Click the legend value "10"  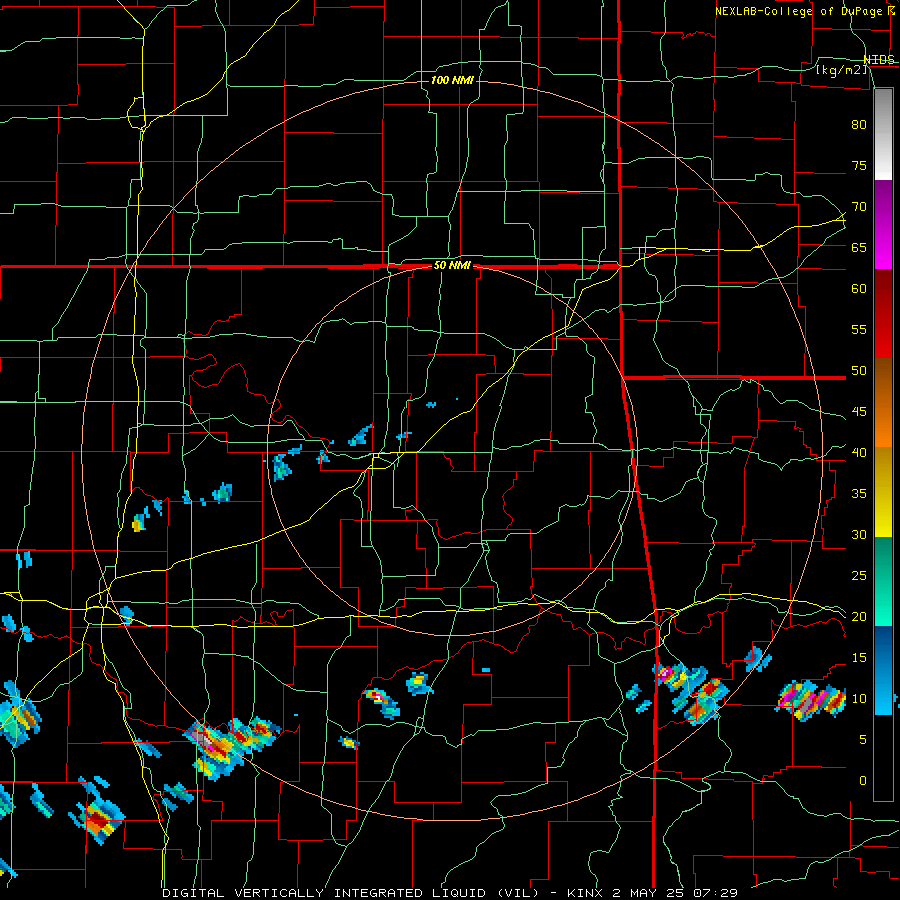click(859, 699)
